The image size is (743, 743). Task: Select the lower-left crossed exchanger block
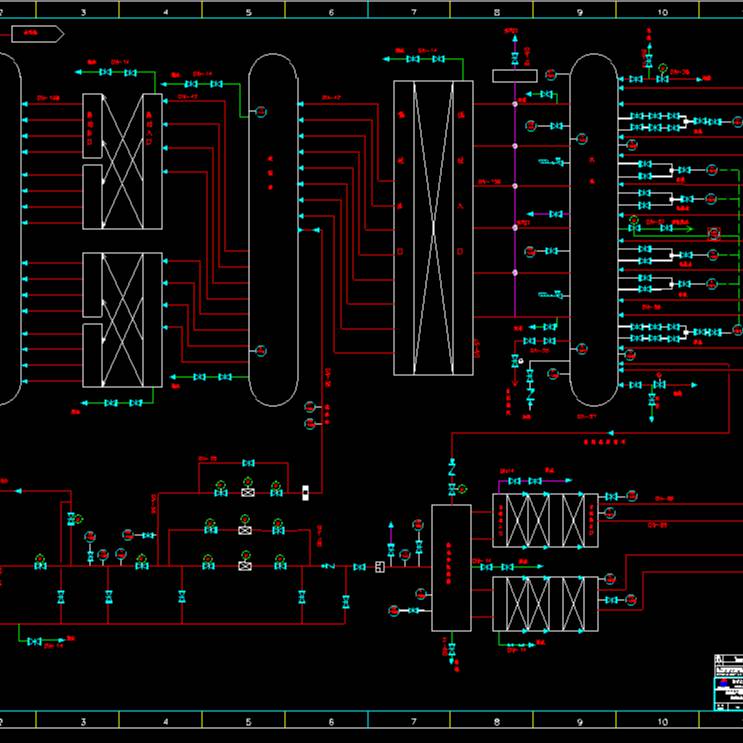122,320
